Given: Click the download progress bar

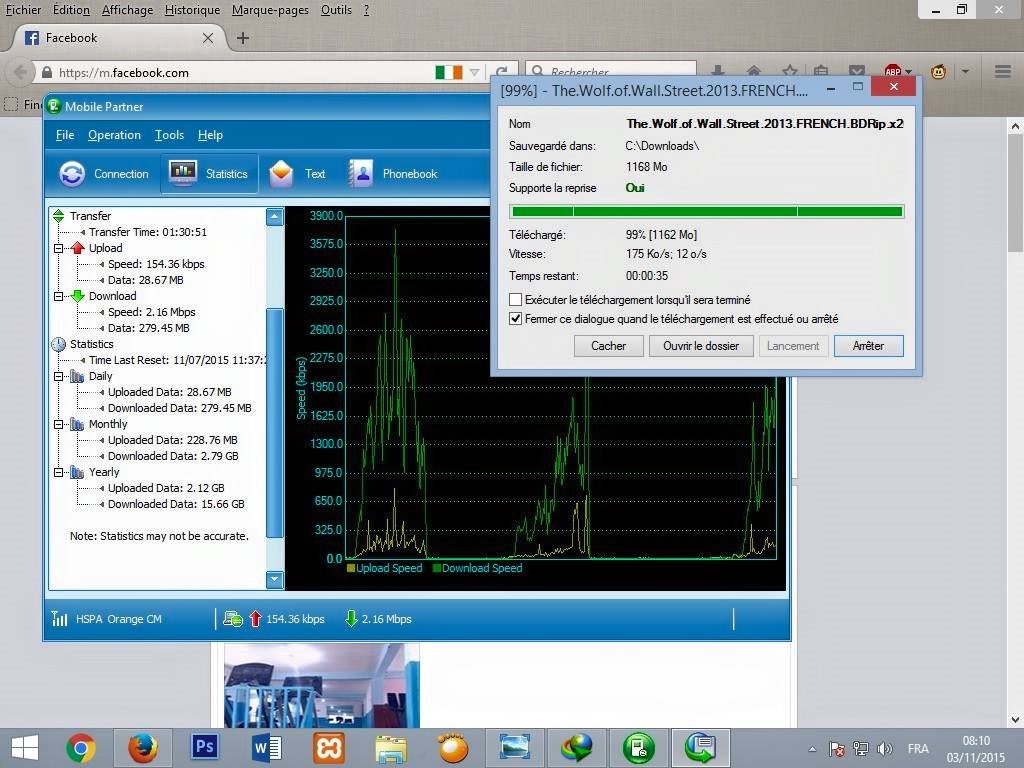Looking at the screenshot, I should pyautogui.click(x=707, y=212).
